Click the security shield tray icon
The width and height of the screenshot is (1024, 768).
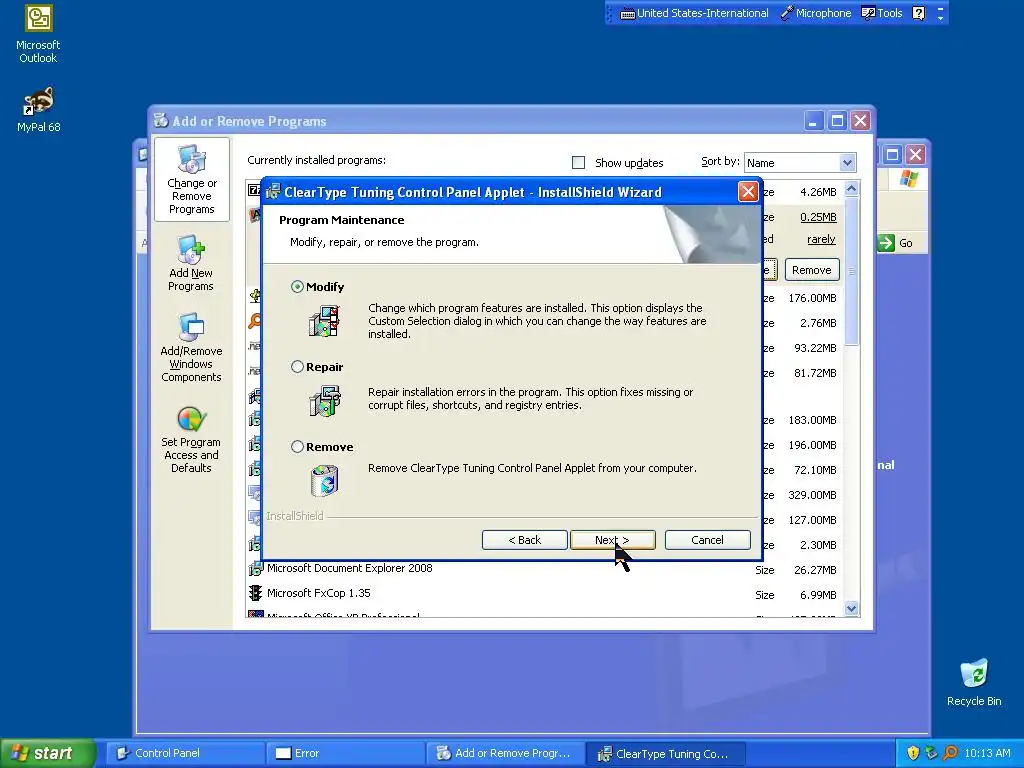click(x=913, y=753)
